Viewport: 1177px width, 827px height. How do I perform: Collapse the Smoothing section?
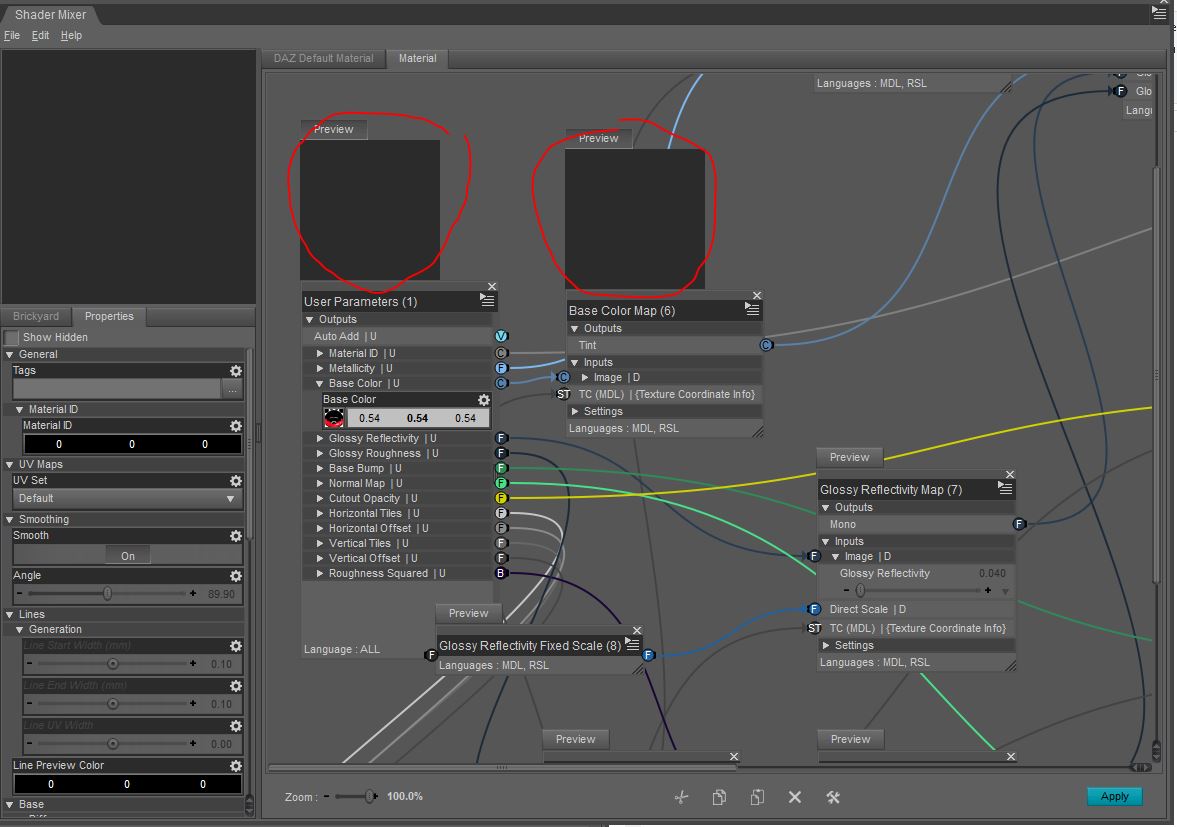pos(10,519)
